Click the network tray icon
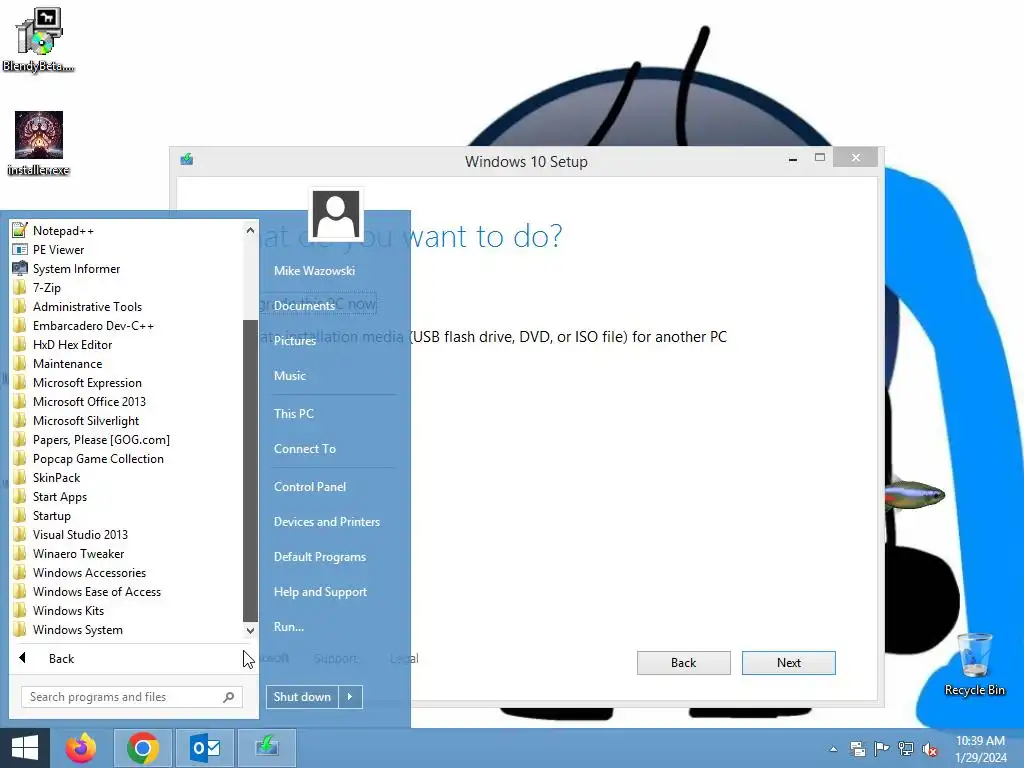The image size is (1024, 768). click(x=906, y=749)
